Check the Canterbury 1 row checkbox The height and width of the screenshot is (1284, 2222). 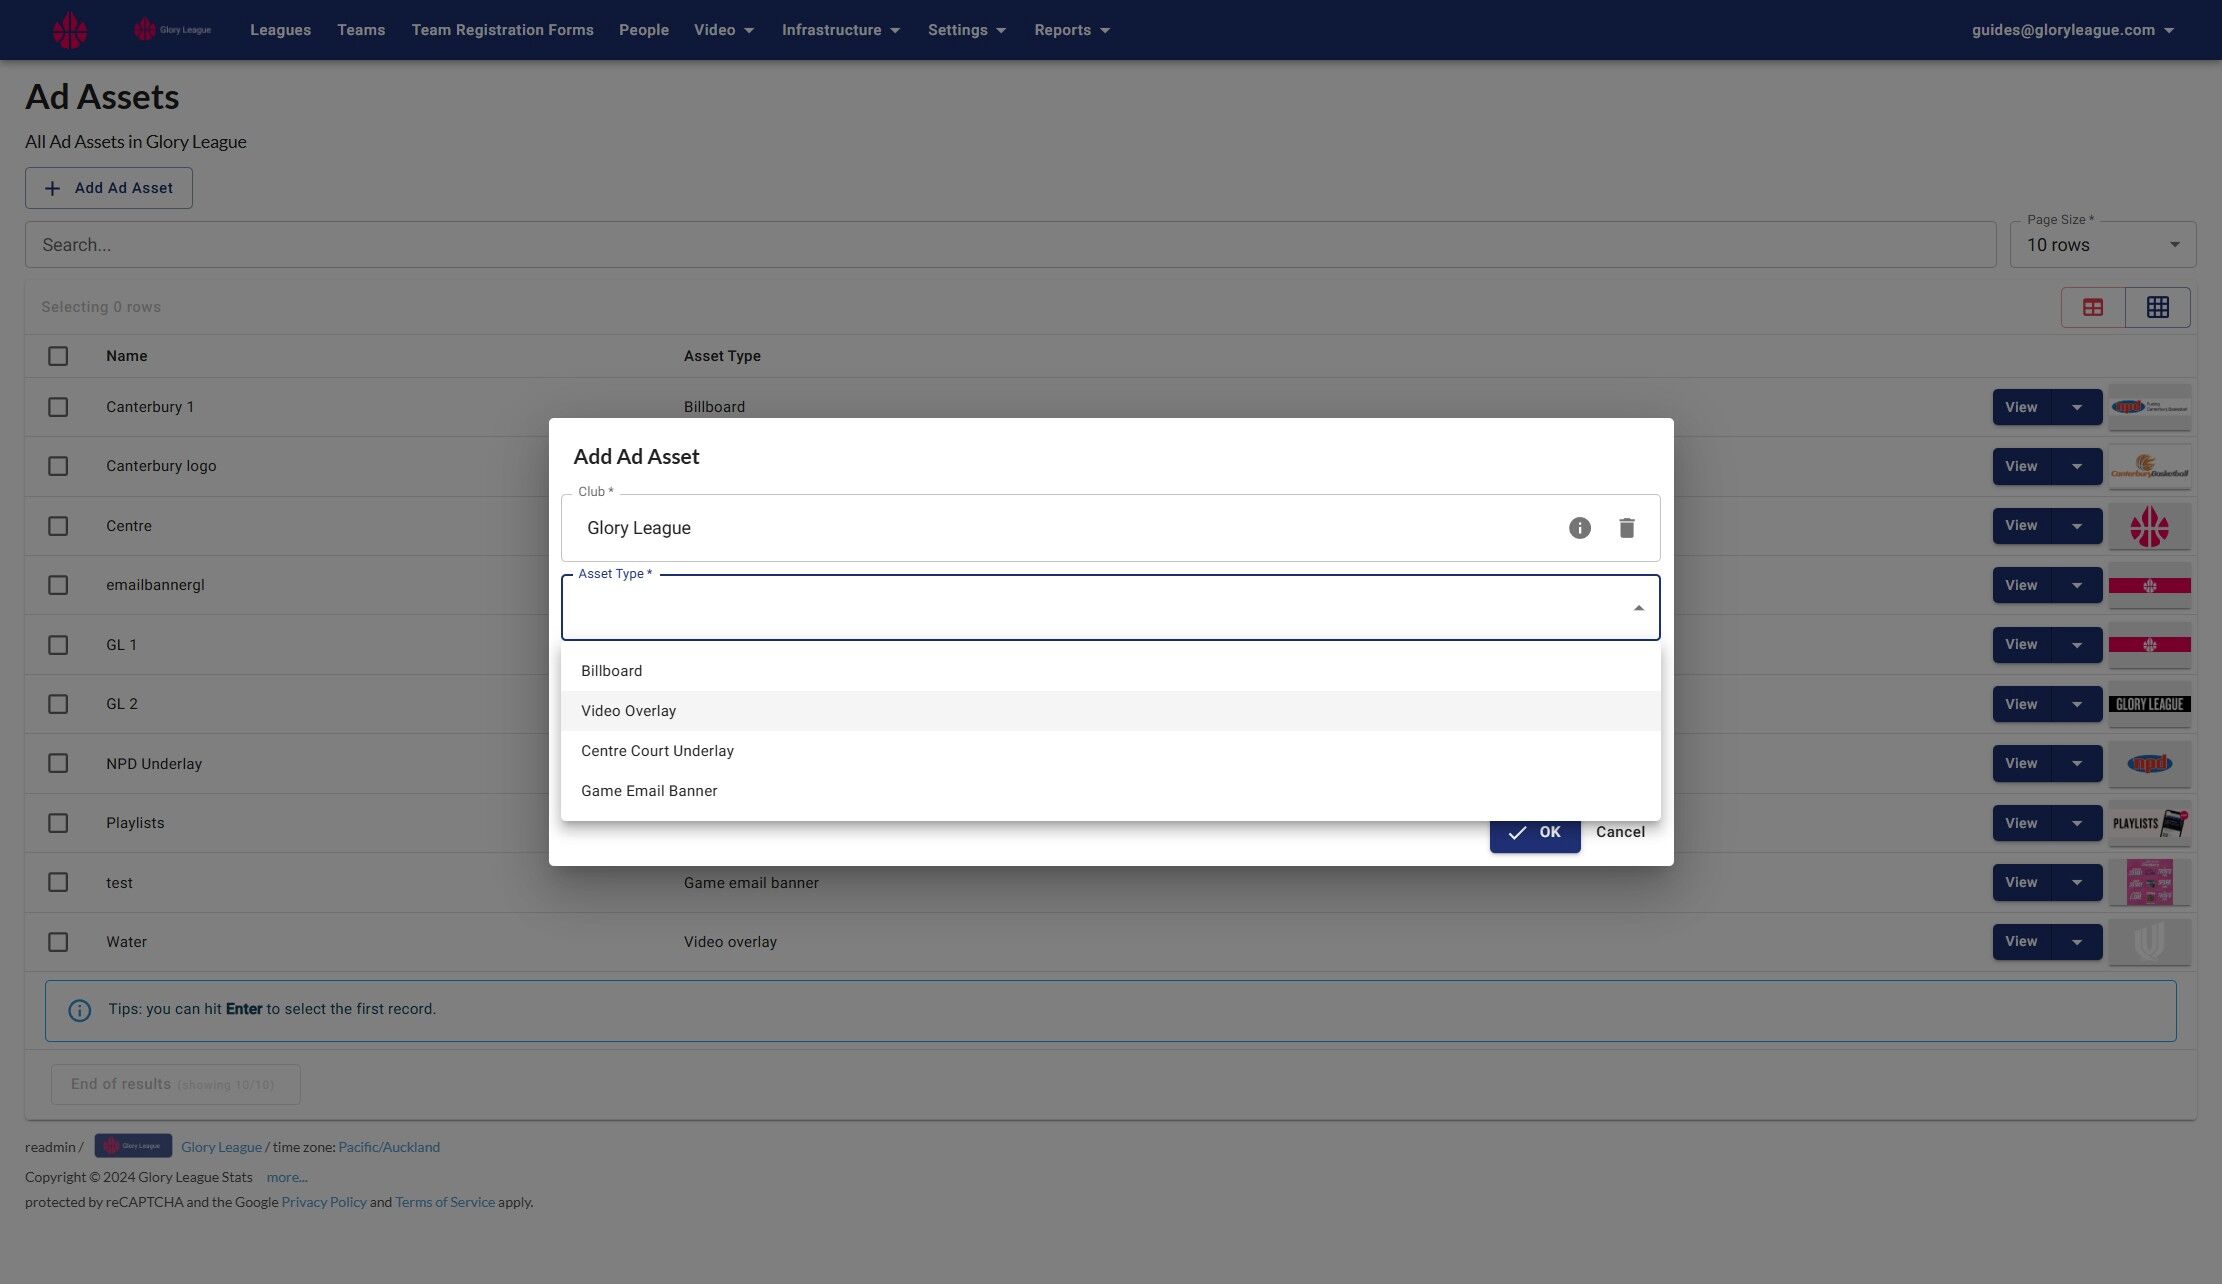[x=58, y=407]
